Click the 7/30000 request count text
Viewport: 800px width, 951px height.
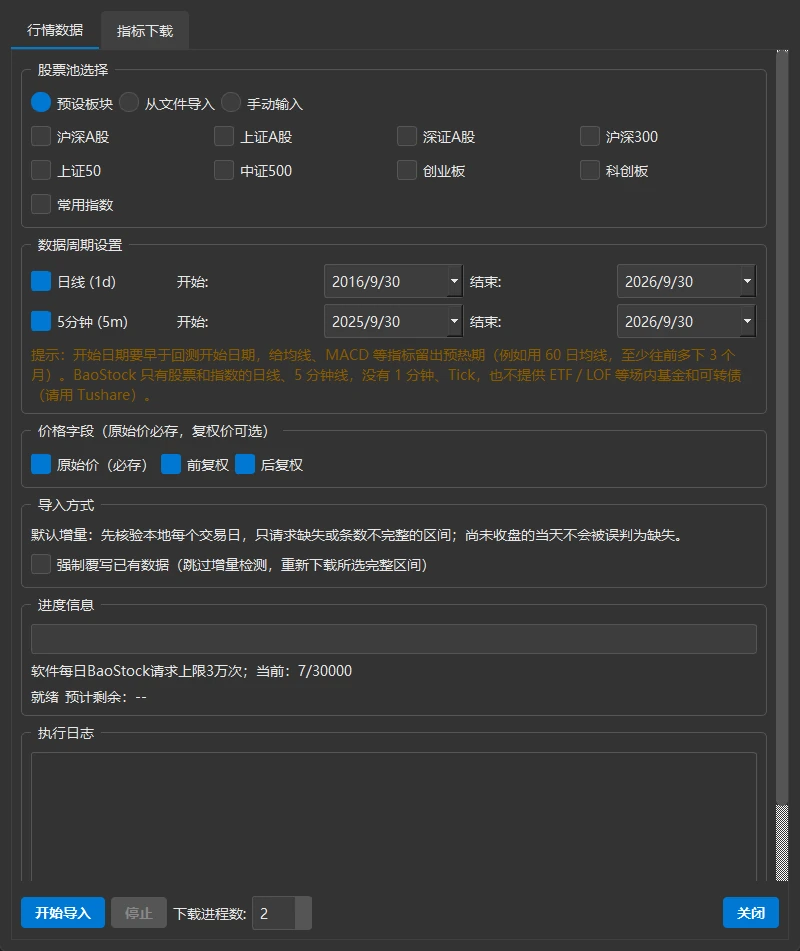pyautogui.click(x=324, y=671)
